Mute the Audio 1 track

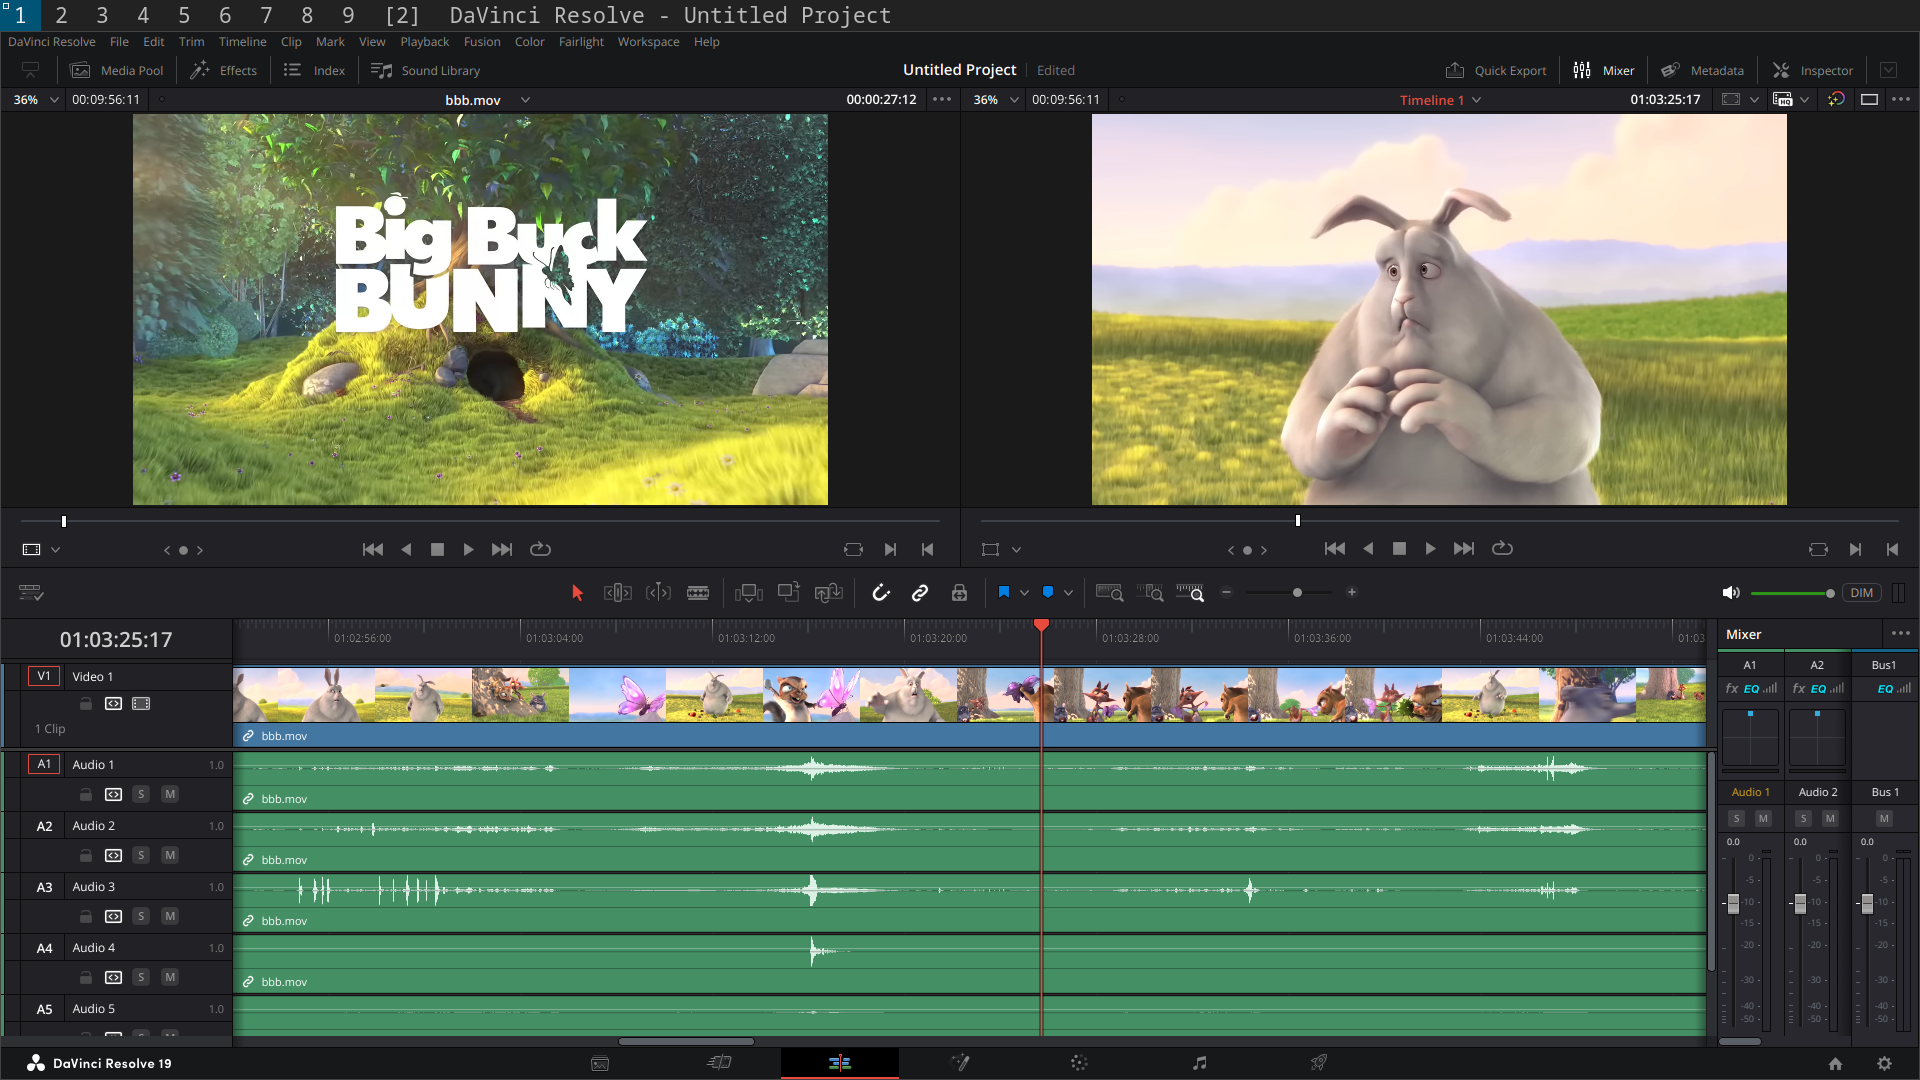[170, 794]
